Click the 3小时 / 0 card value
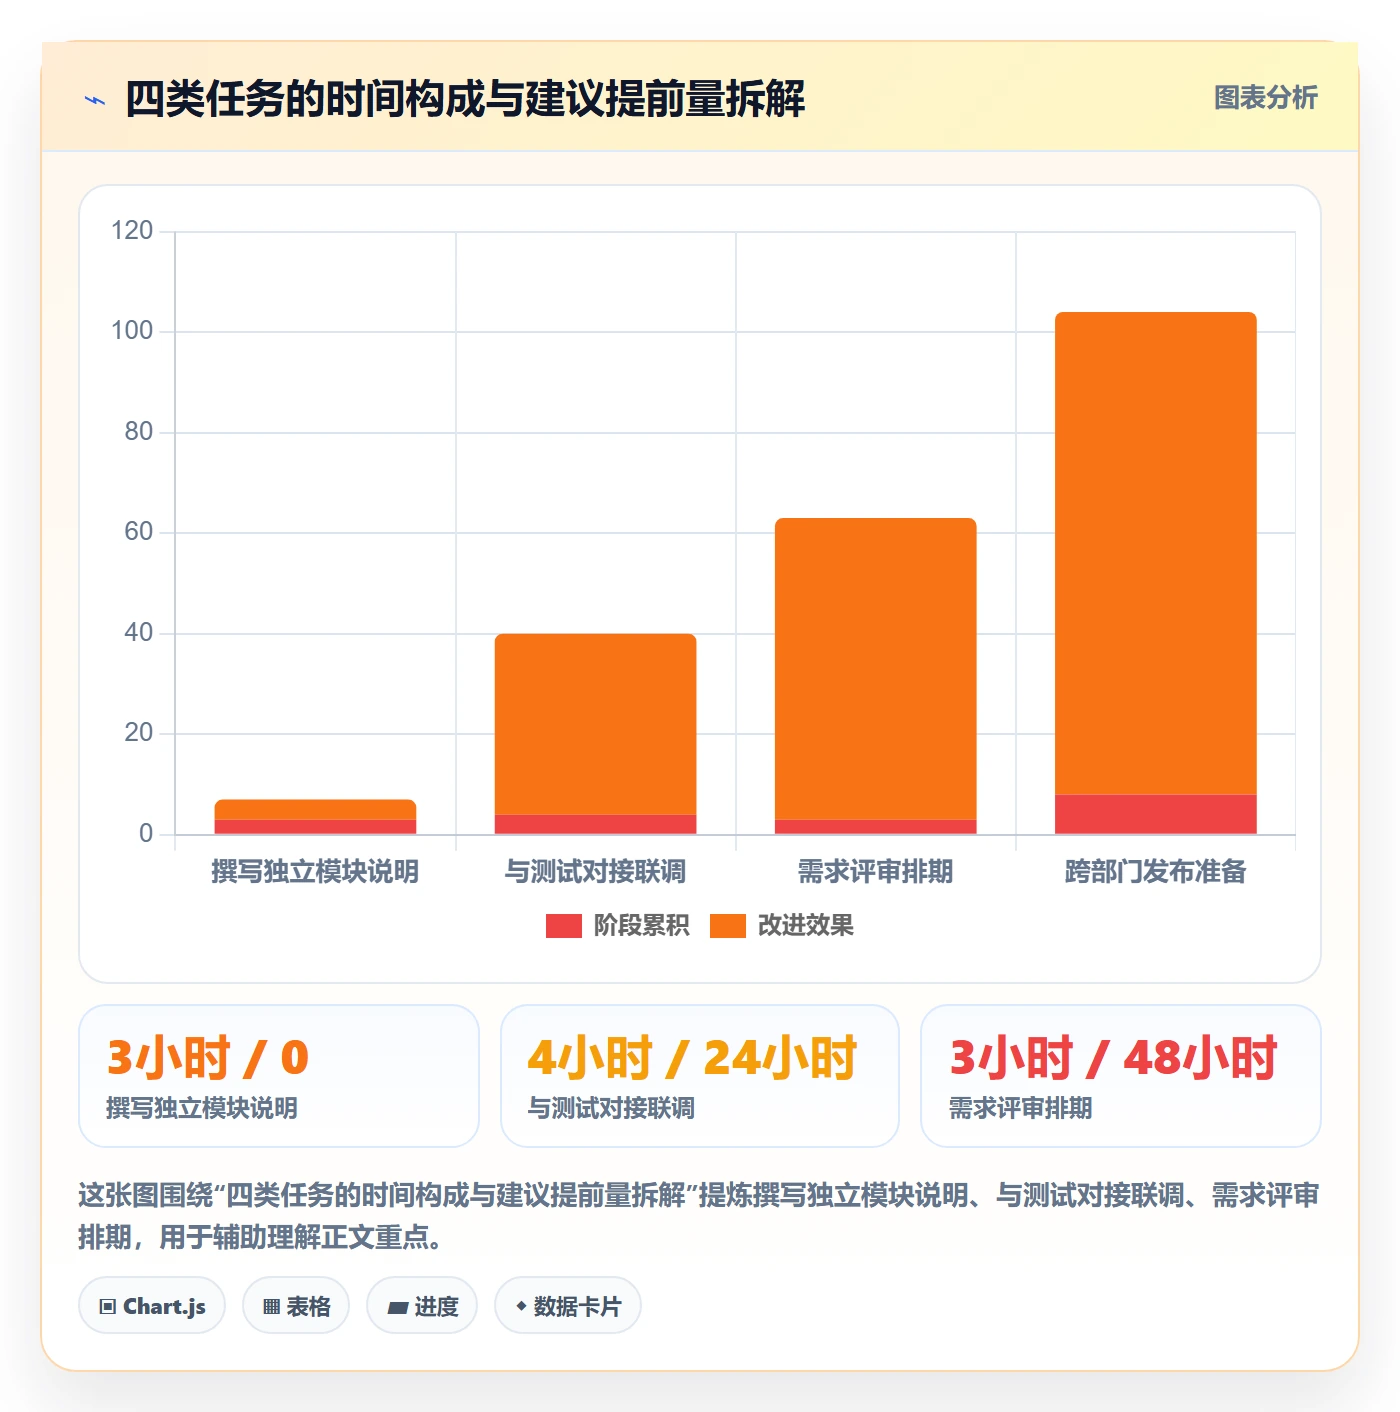Screen dimensions: 1400x1412 tap(208, 1058)
